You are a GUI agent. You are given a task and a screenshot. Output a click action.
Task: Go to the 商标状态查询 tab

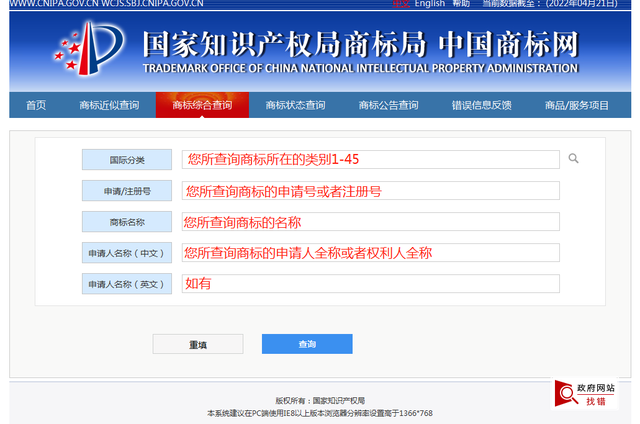coord(296,105)
